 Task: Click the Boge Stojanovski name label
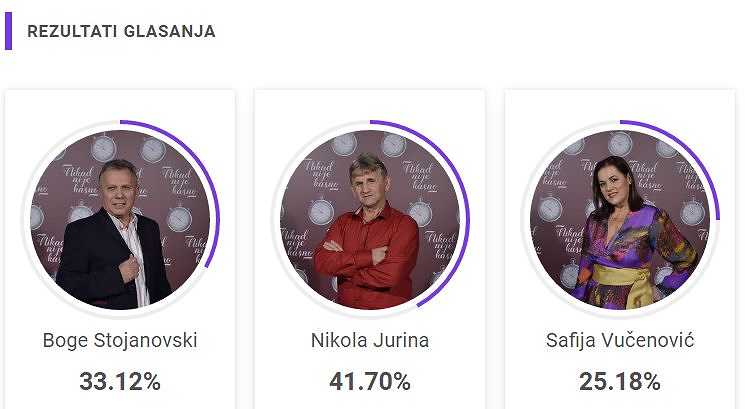(x=120, y=340)
